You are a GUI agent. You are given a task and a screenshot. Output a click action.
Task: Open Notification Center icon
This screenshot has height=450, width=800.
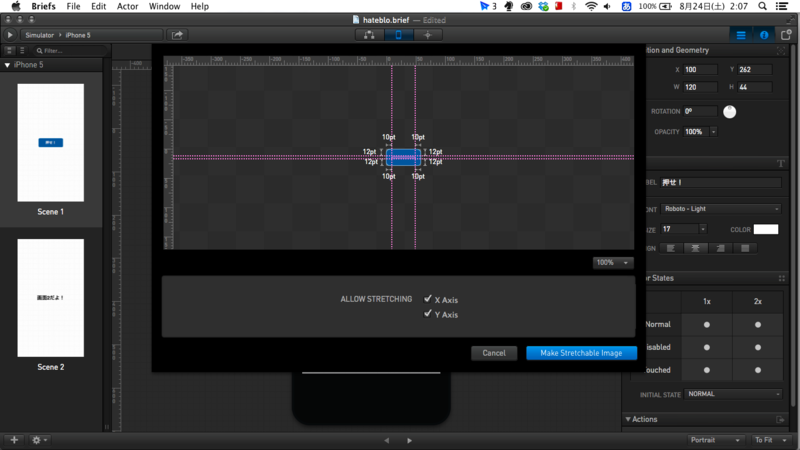tap(782, 7)
